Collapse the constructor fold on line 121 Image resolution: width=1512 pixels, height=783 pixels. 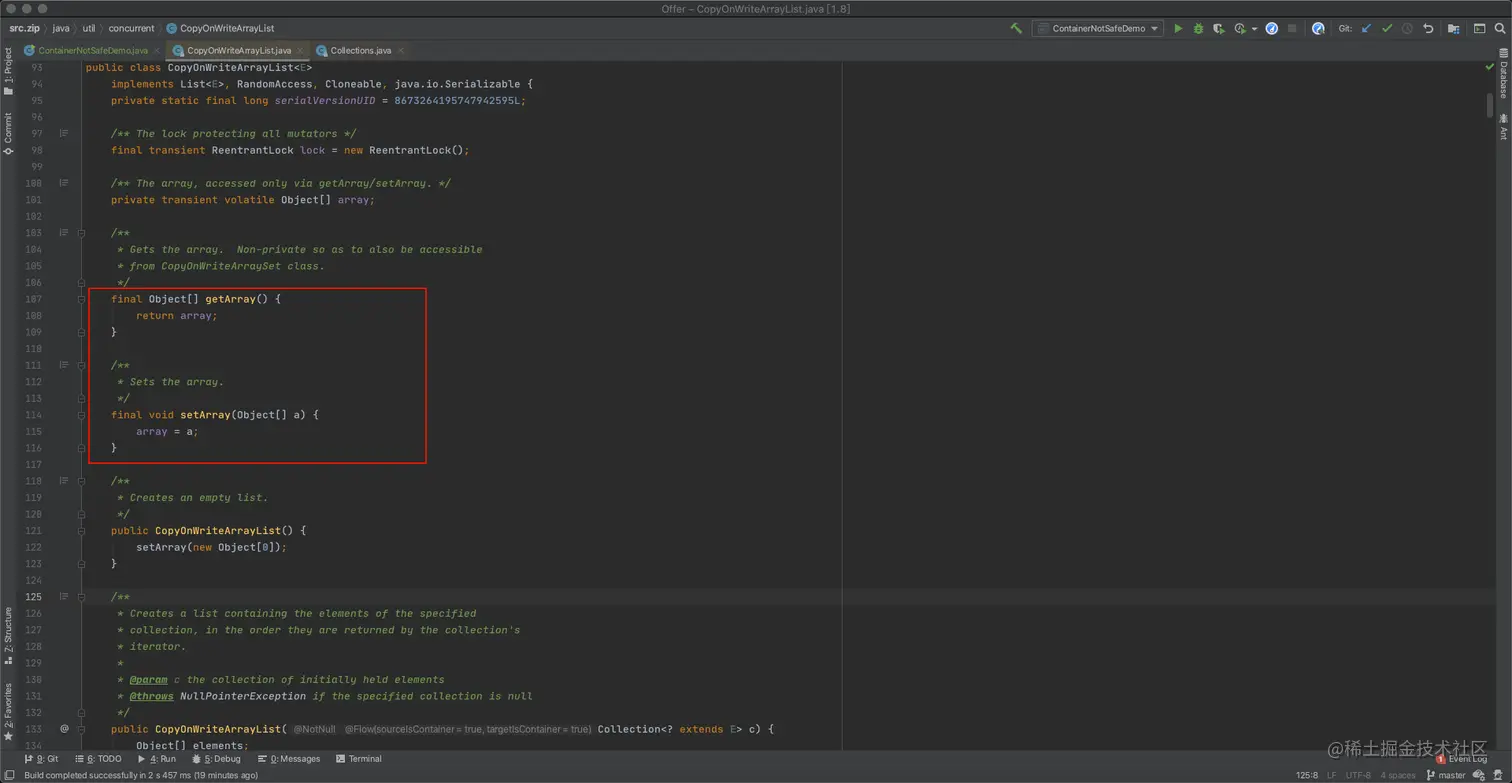pyautogui.click(x=82, y=530)
